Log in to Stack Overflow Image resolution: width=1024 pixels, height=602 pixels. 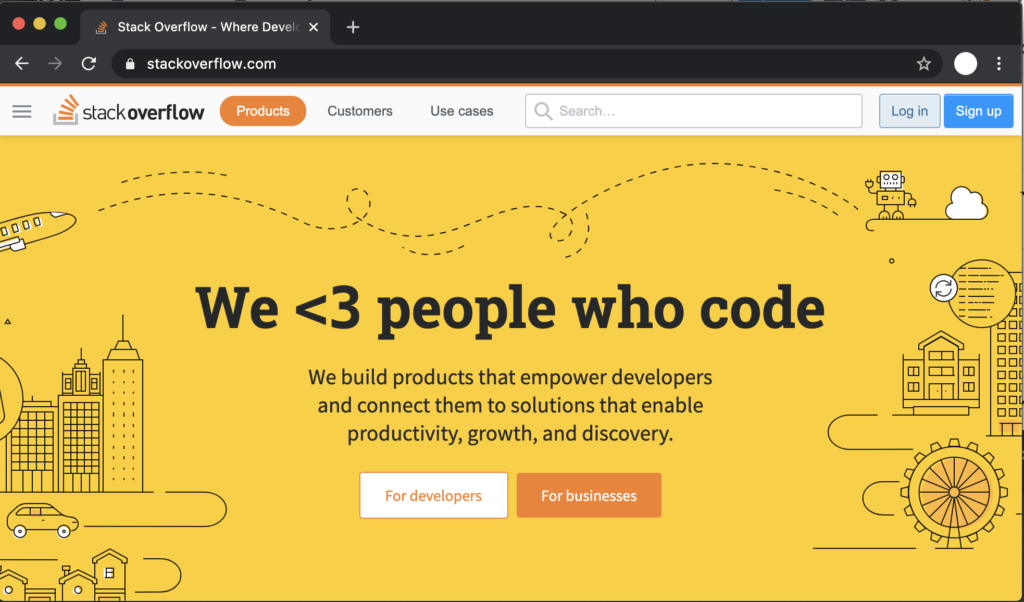pos(908,111)
